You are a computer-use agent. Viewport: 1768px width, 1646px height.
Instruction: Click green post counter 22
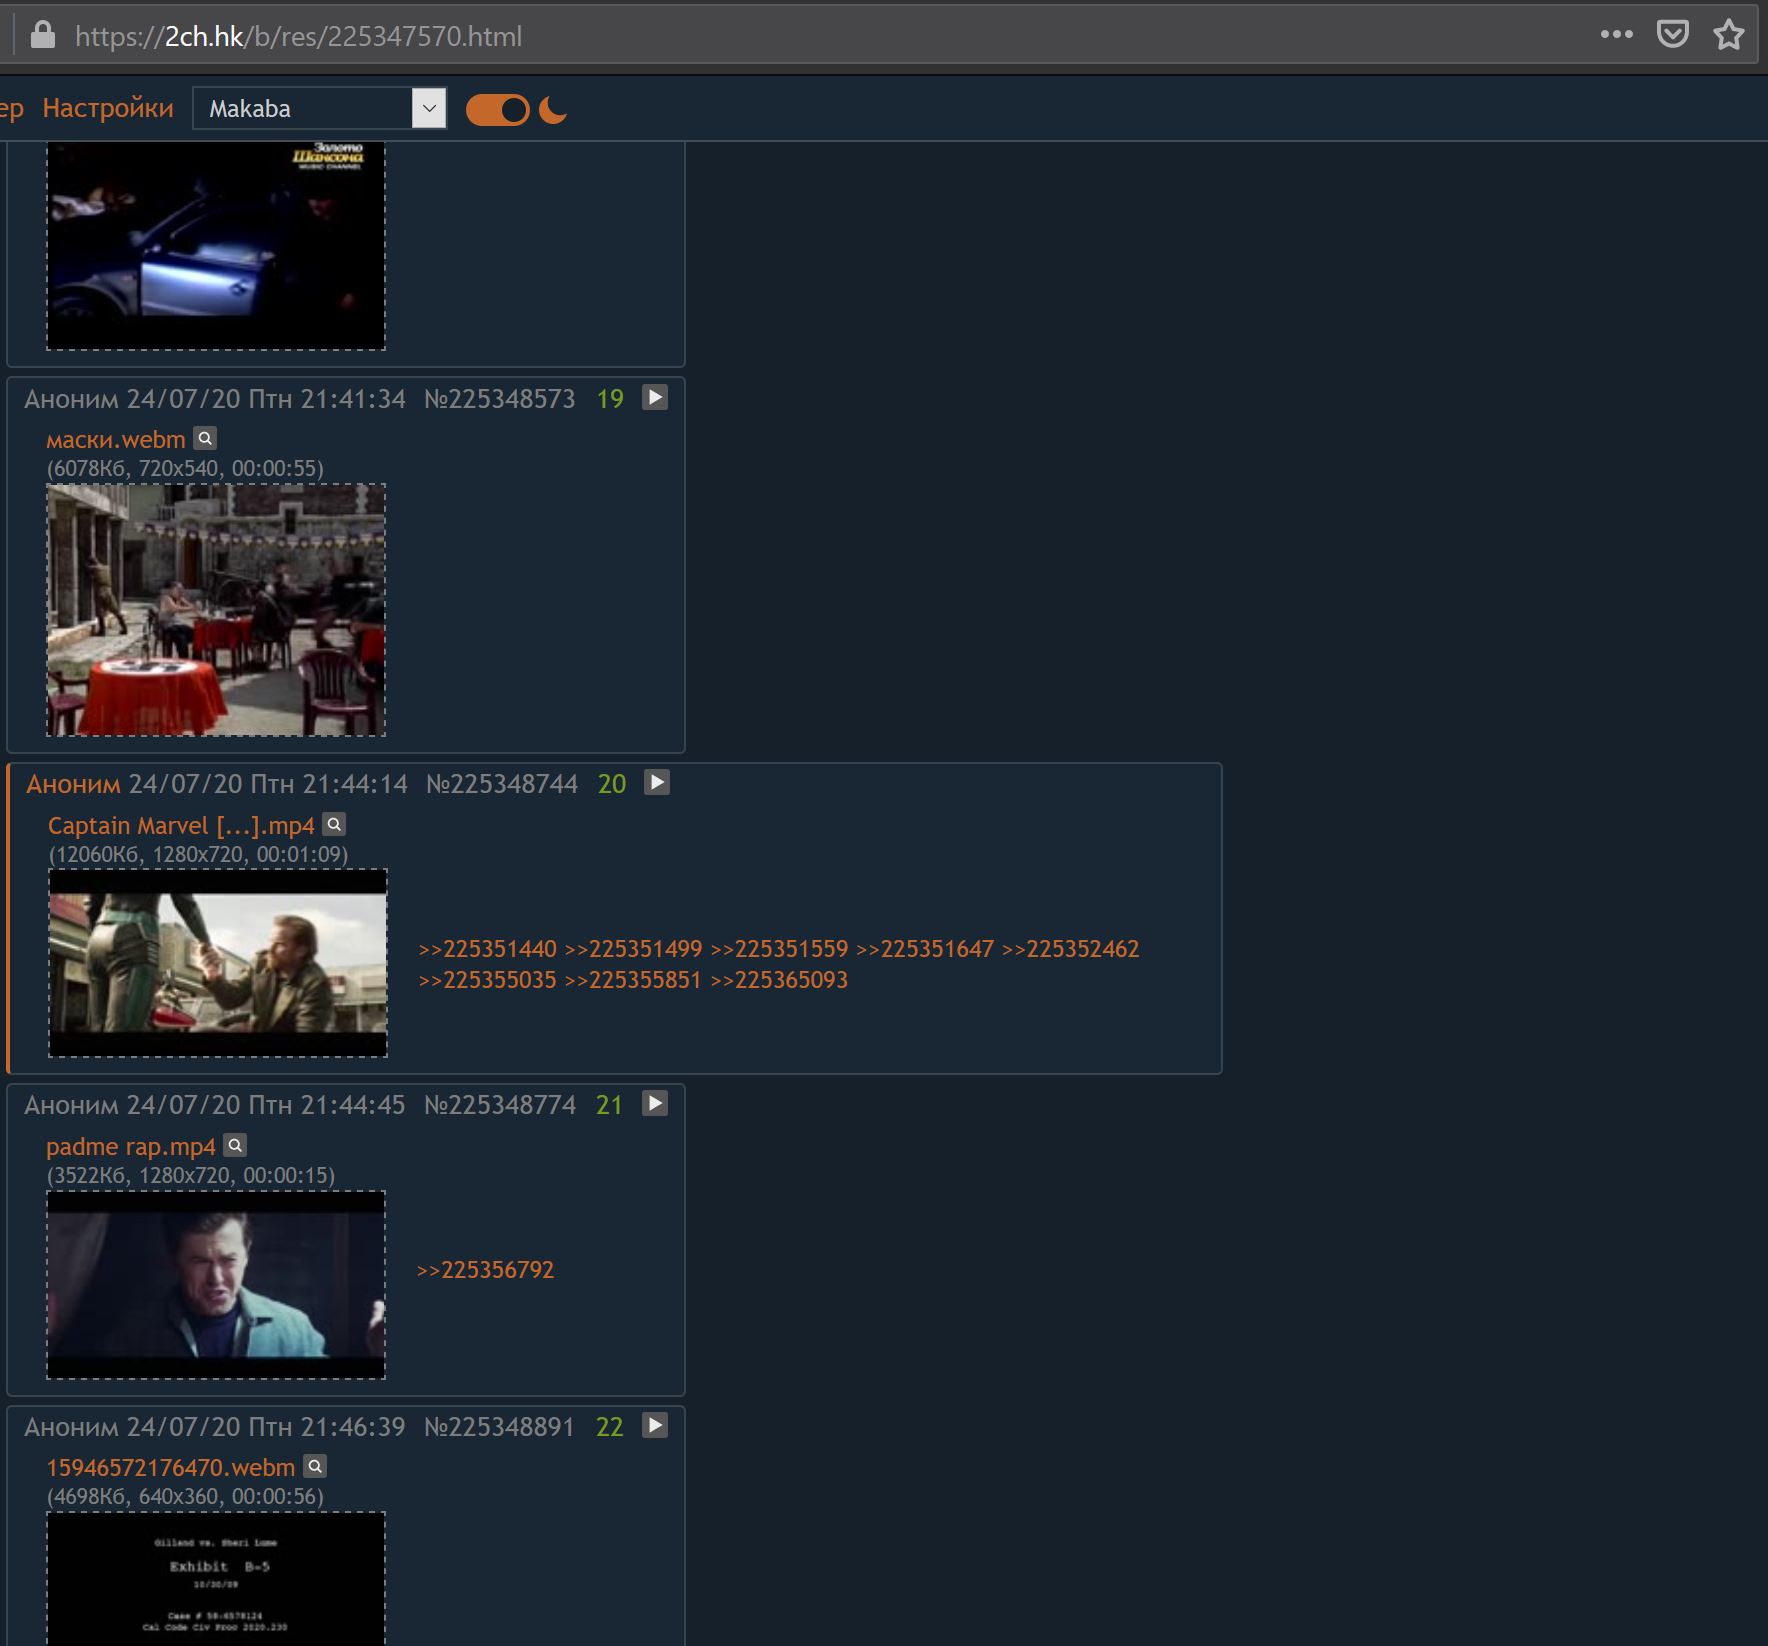click(x=609, y=1427)
